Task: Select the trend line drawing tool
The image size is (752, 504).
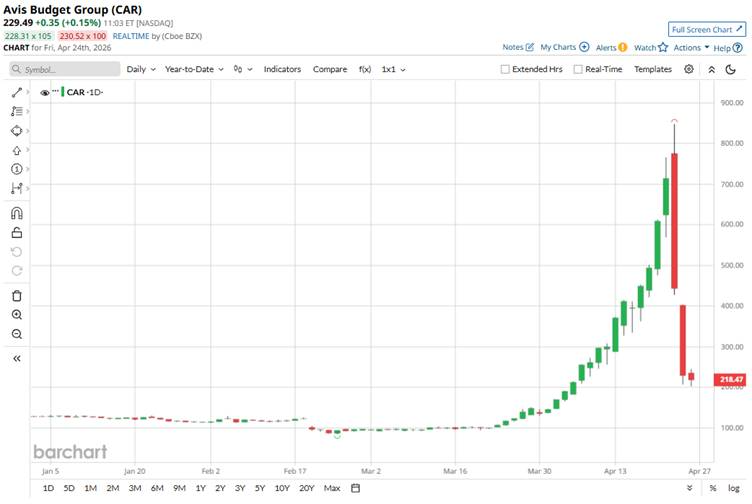Action: [16, 92]
